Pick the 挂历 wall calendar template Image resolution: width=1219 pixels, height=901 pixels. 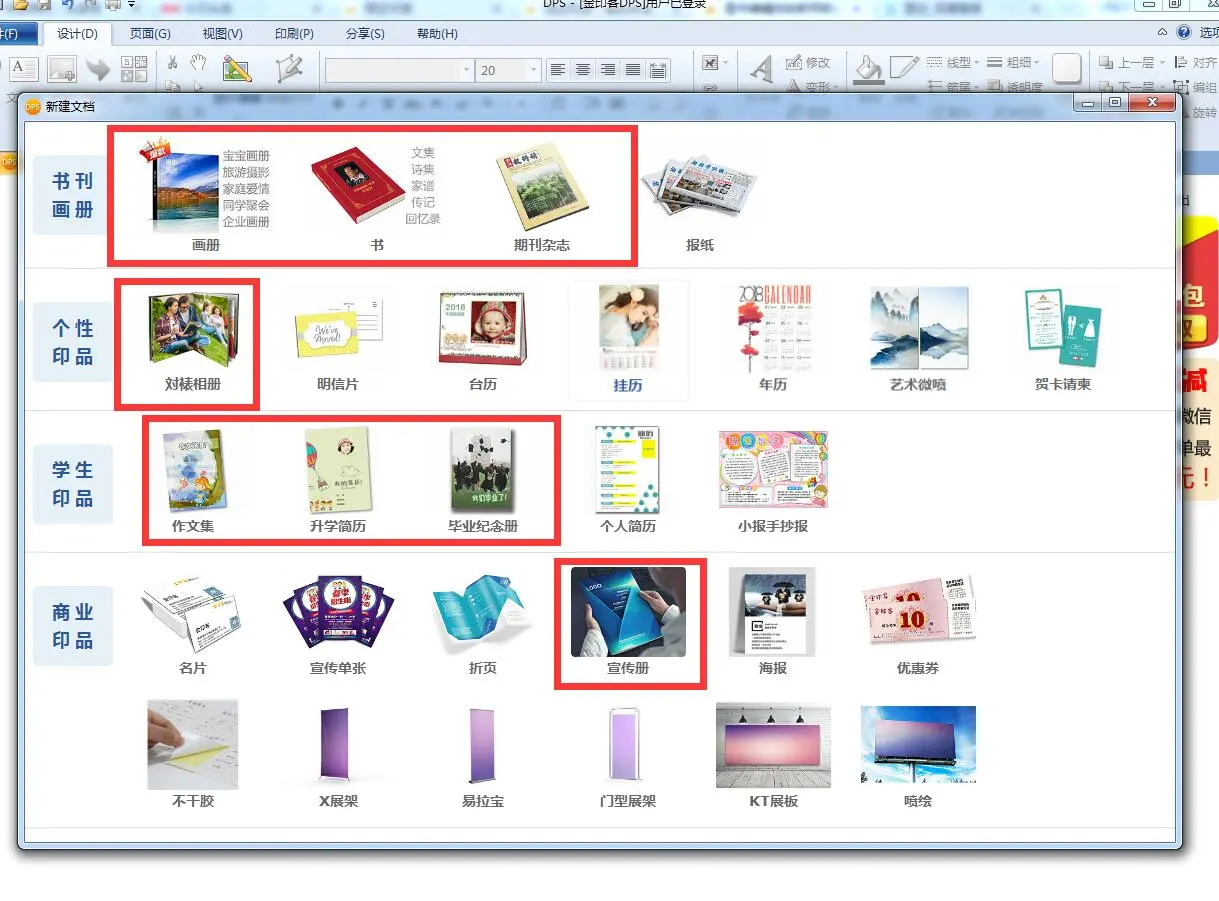(628, 340)
